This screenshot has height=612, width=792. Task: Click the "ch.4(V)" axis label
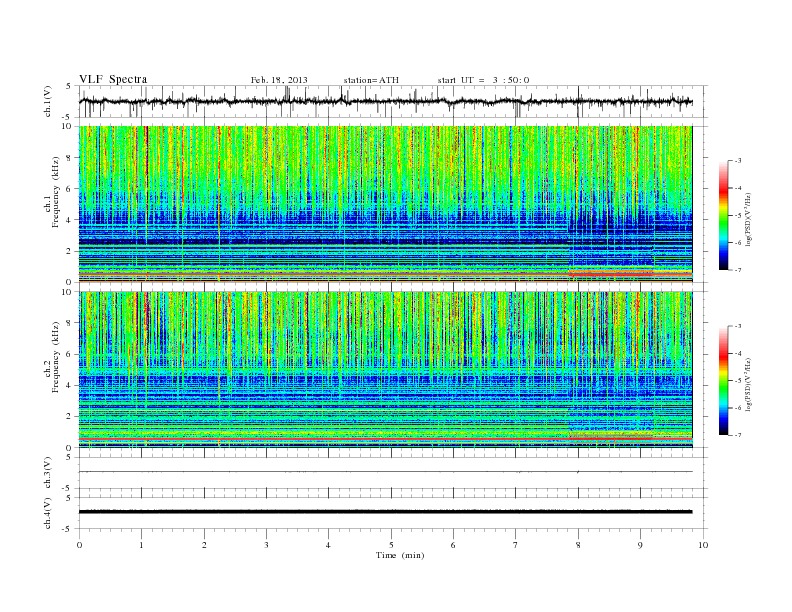coord(48,513)
